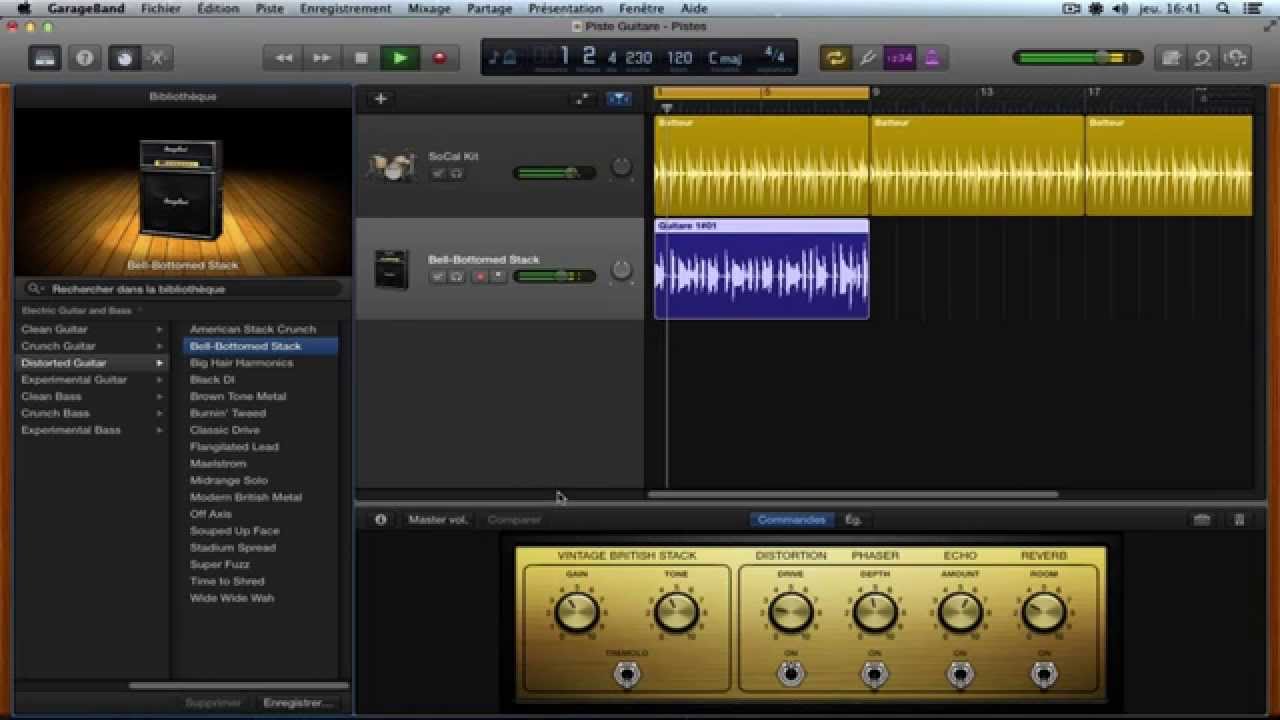The width and height of the screenshot is (1280, 720).
Task: Click the Catch playhead button in track header
Action: (x=582, y=99)
